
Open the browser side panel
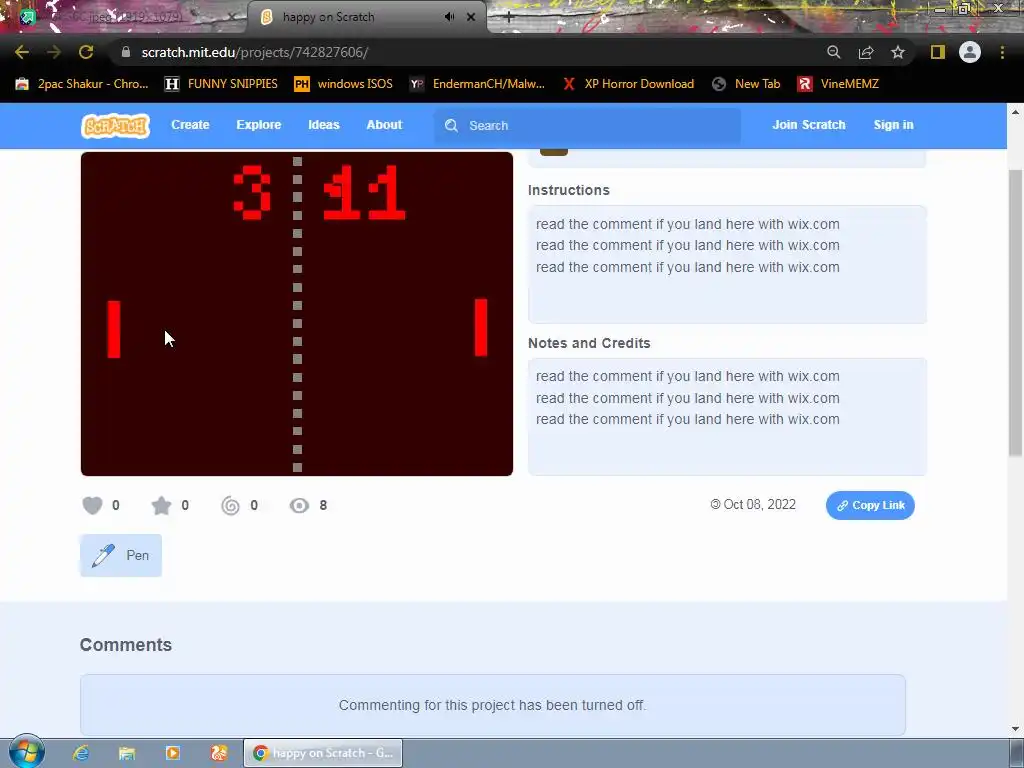938,52
